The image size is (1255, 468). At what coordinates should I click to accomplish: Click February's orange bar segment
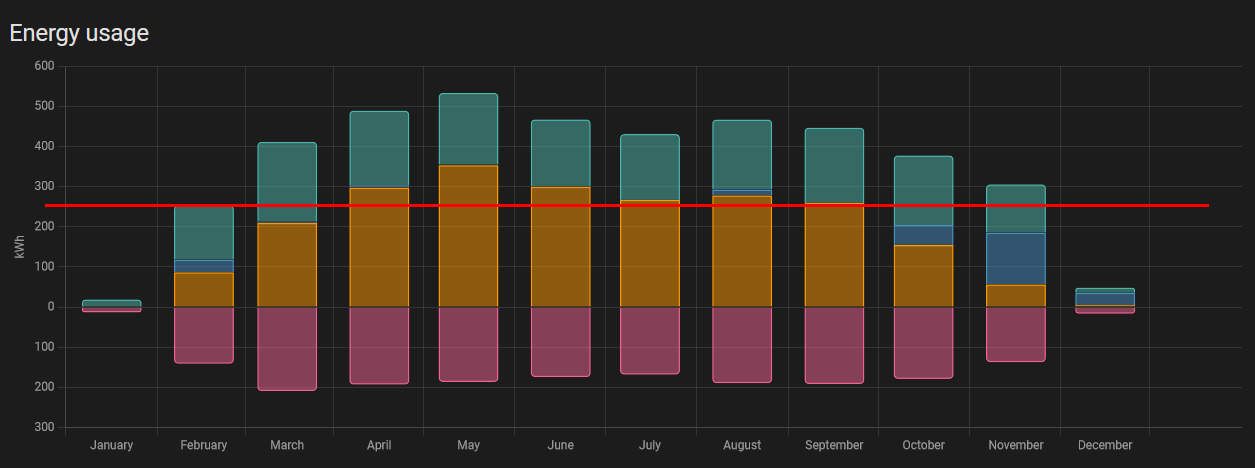point(204,289)
